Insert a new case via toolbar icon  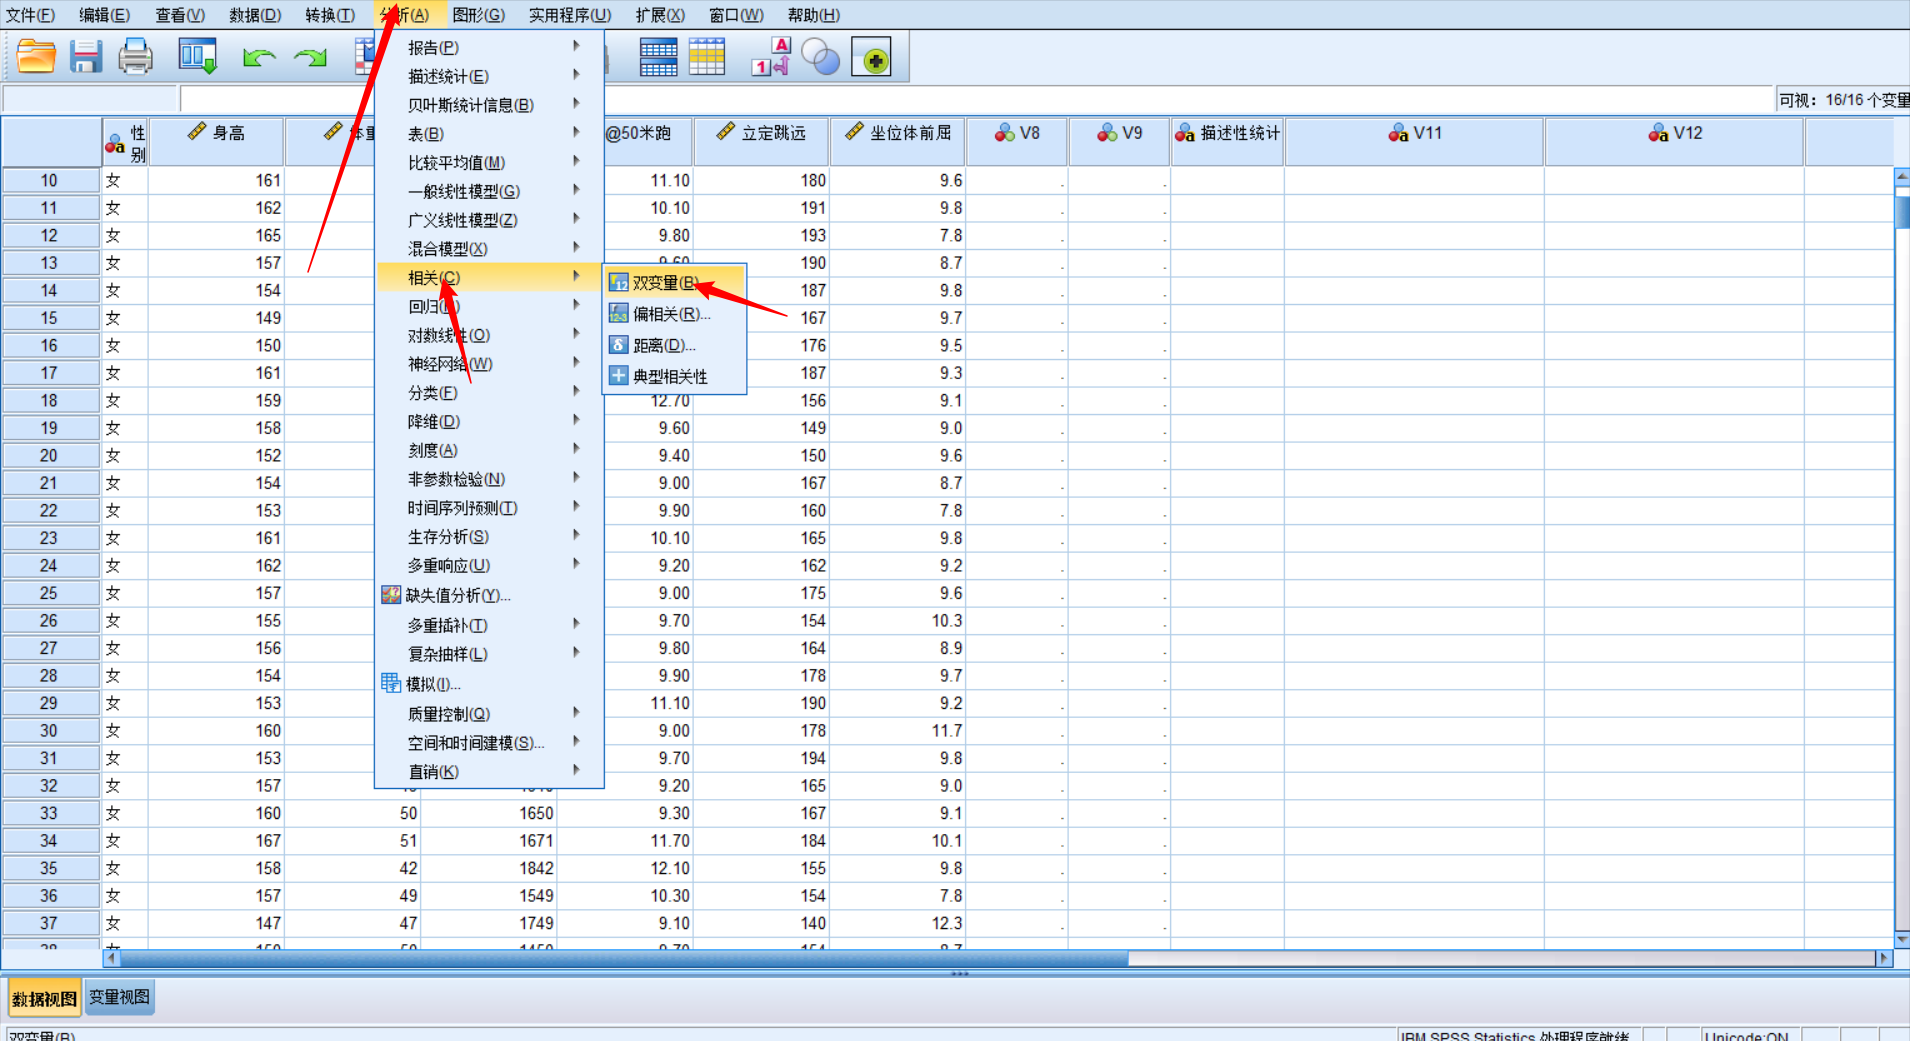(660, 56)
